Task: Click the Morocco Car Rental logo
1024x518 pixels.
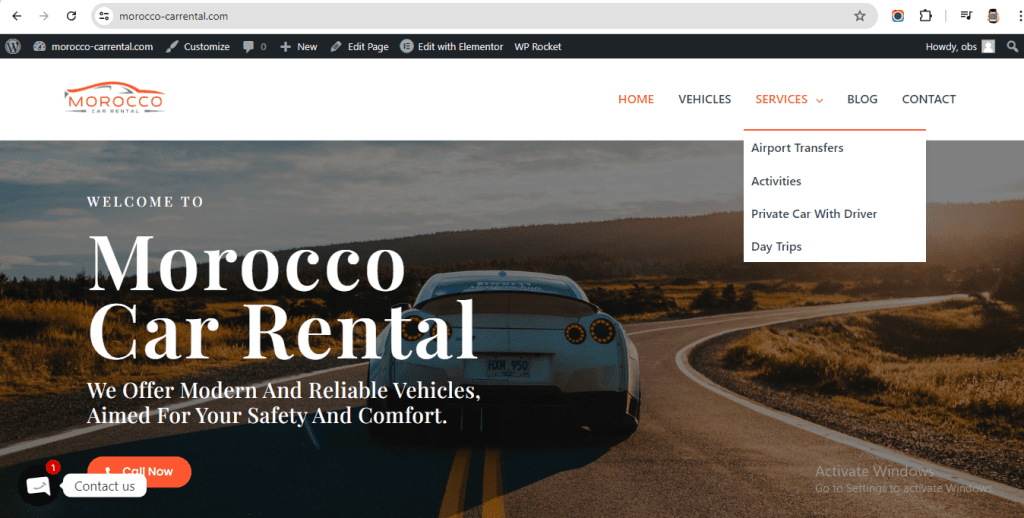Action: pyautogui.click(x=115, y=98)
